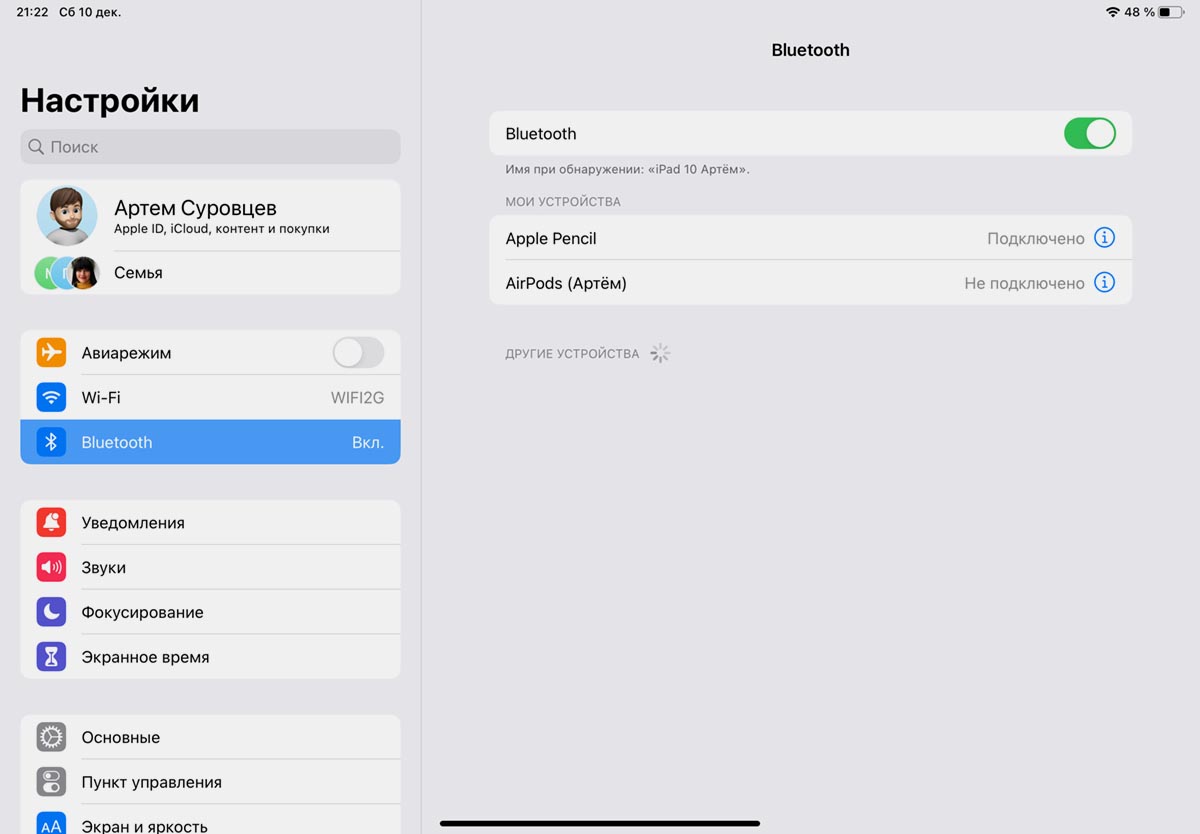Turn off the Bluetooth switch
The image size is (1200, 834).
1089,133
